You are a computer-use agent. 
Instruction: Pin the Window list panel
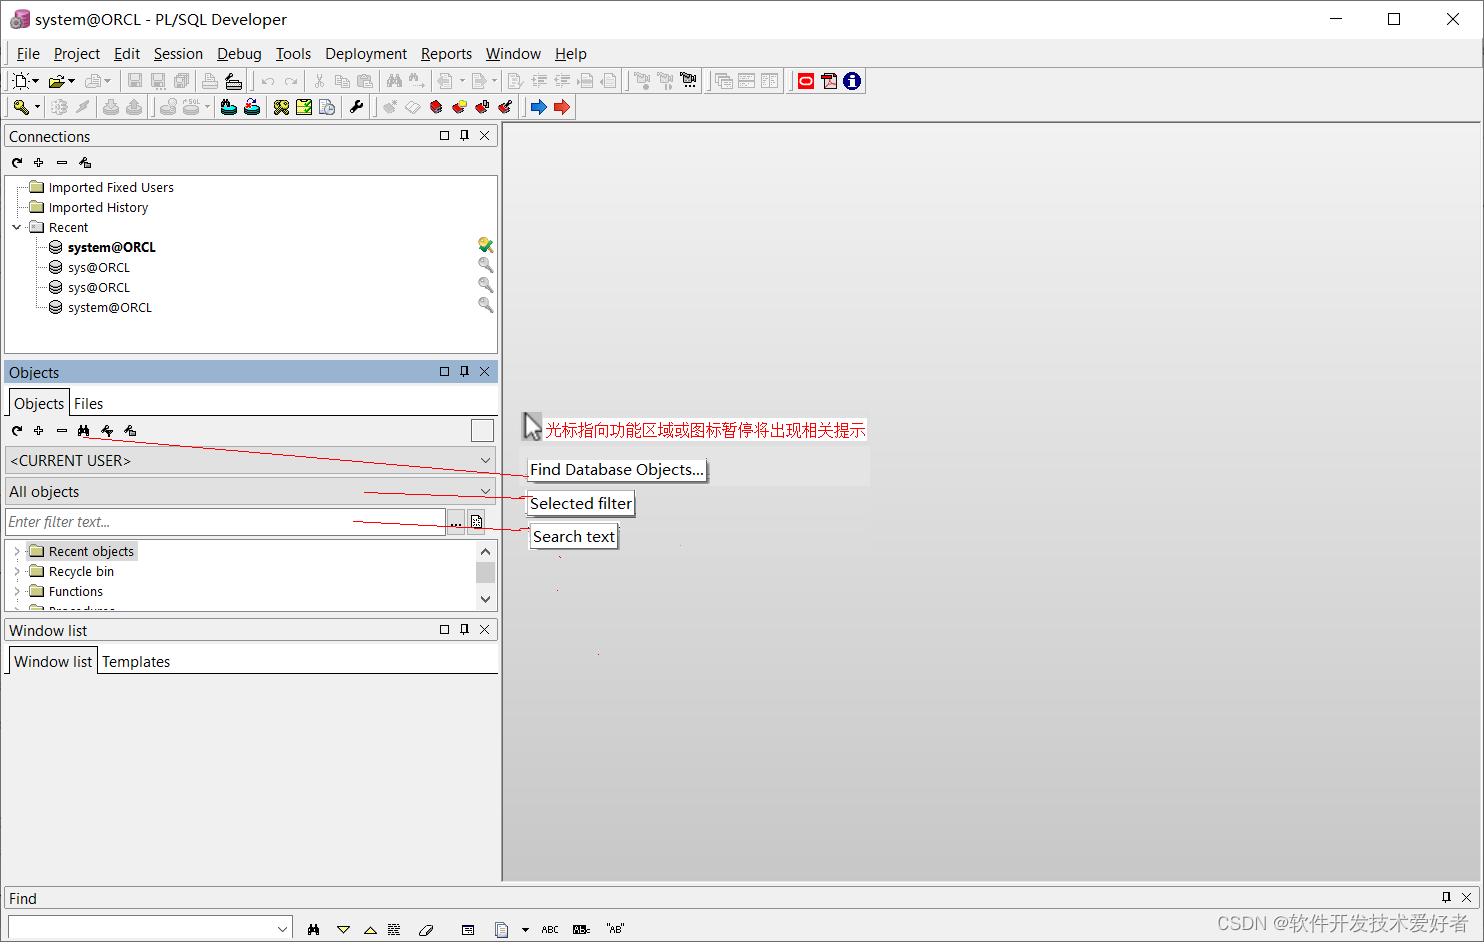pos(465,630)
